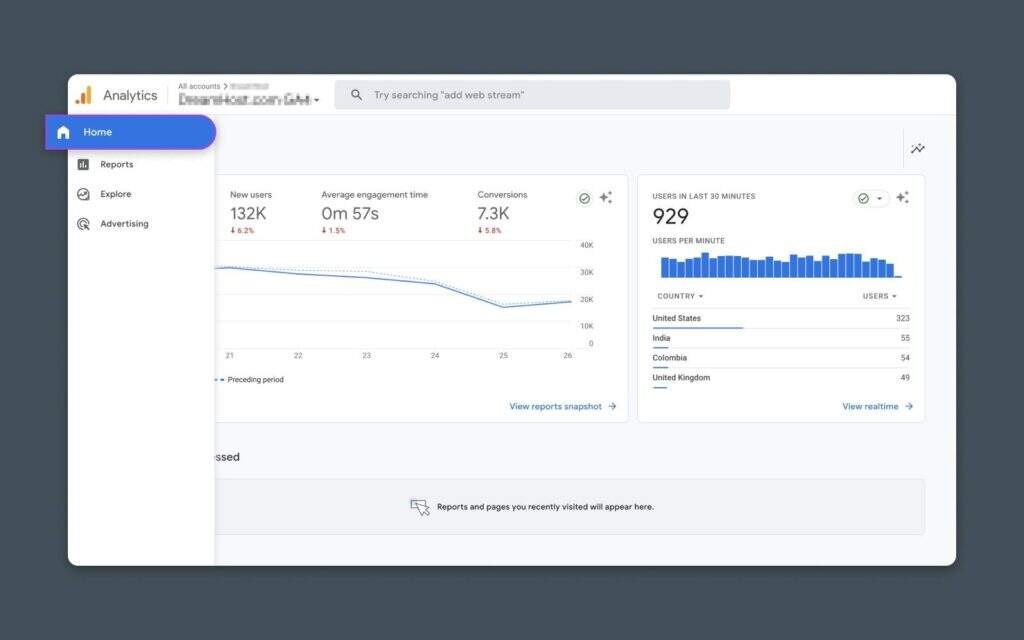Image resolution: width=1024 pixels, height=640 pixels.
Task: Open the View reports snapshot link
Action: (562, 406)
